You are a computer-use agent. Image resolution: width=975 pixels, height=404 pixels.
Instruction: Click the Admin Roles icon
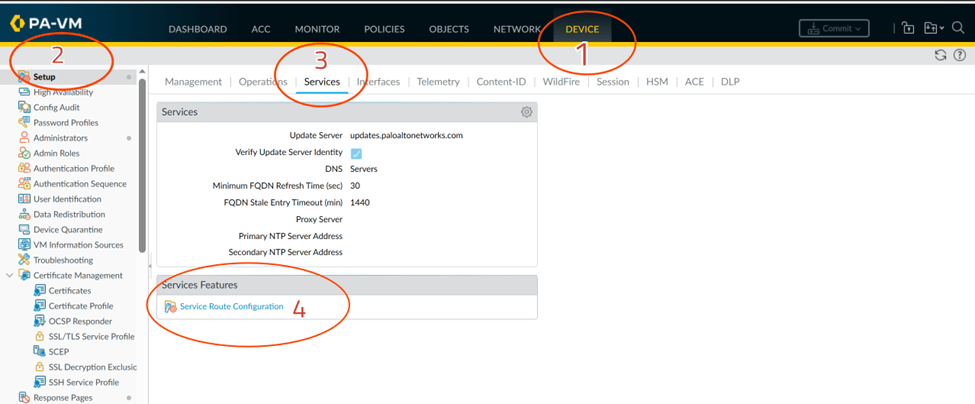(x=24, y=153)
